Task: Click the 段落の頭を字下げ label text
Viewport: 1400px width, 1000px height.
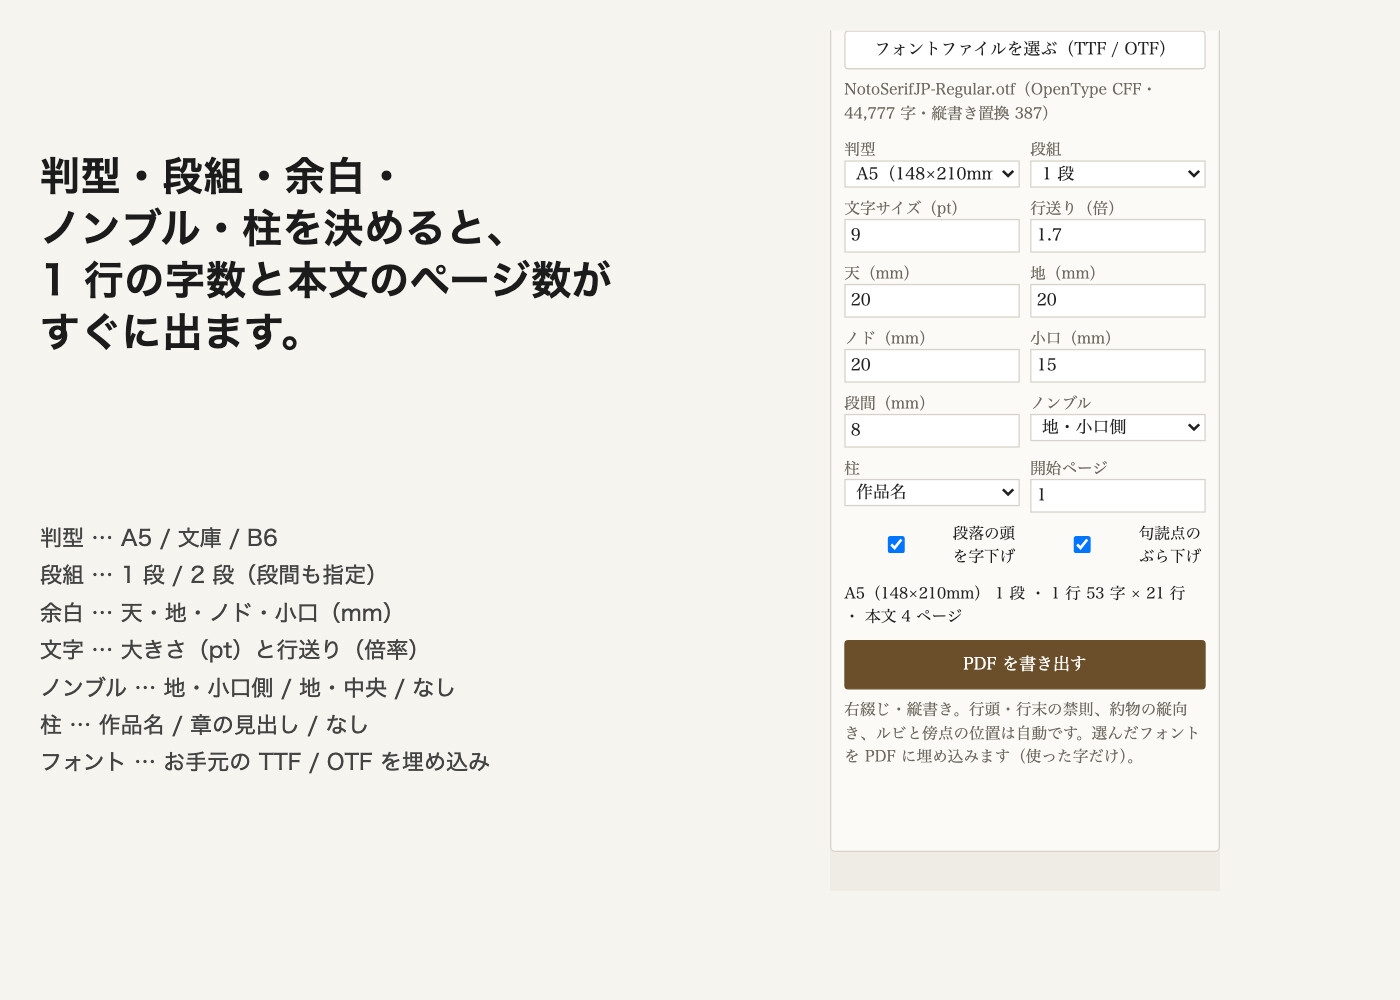Action: click(984, 544)
